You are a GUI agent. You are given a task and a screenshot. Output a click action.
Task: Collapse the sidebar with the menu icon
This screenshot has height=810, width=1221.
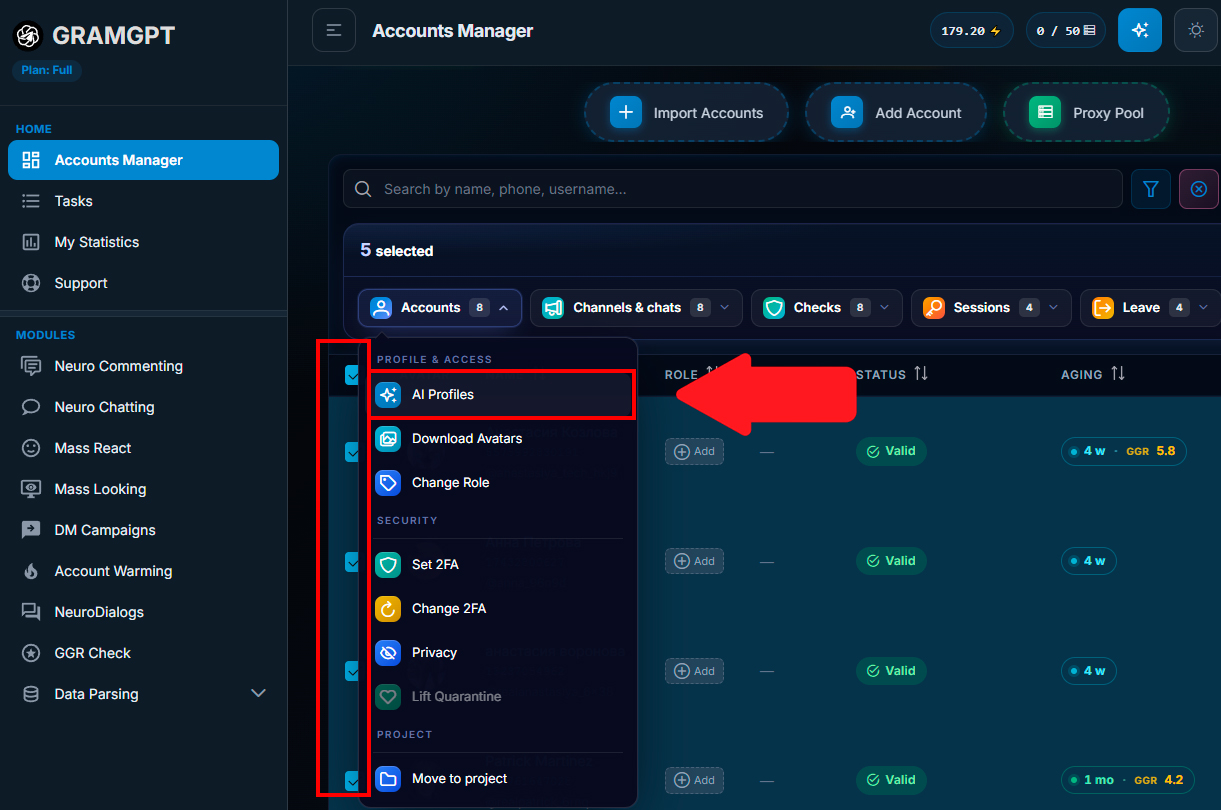(334, 31)
